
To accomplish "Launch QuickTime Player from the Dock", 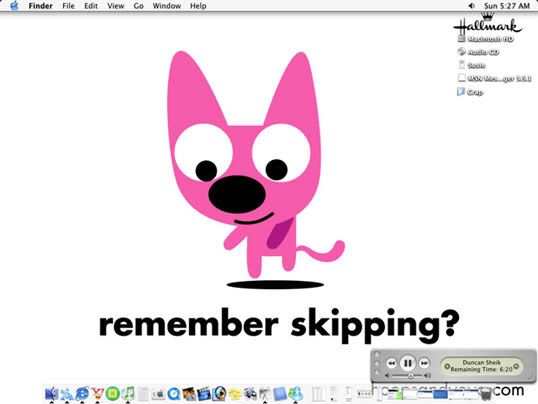I will point(174,394).
